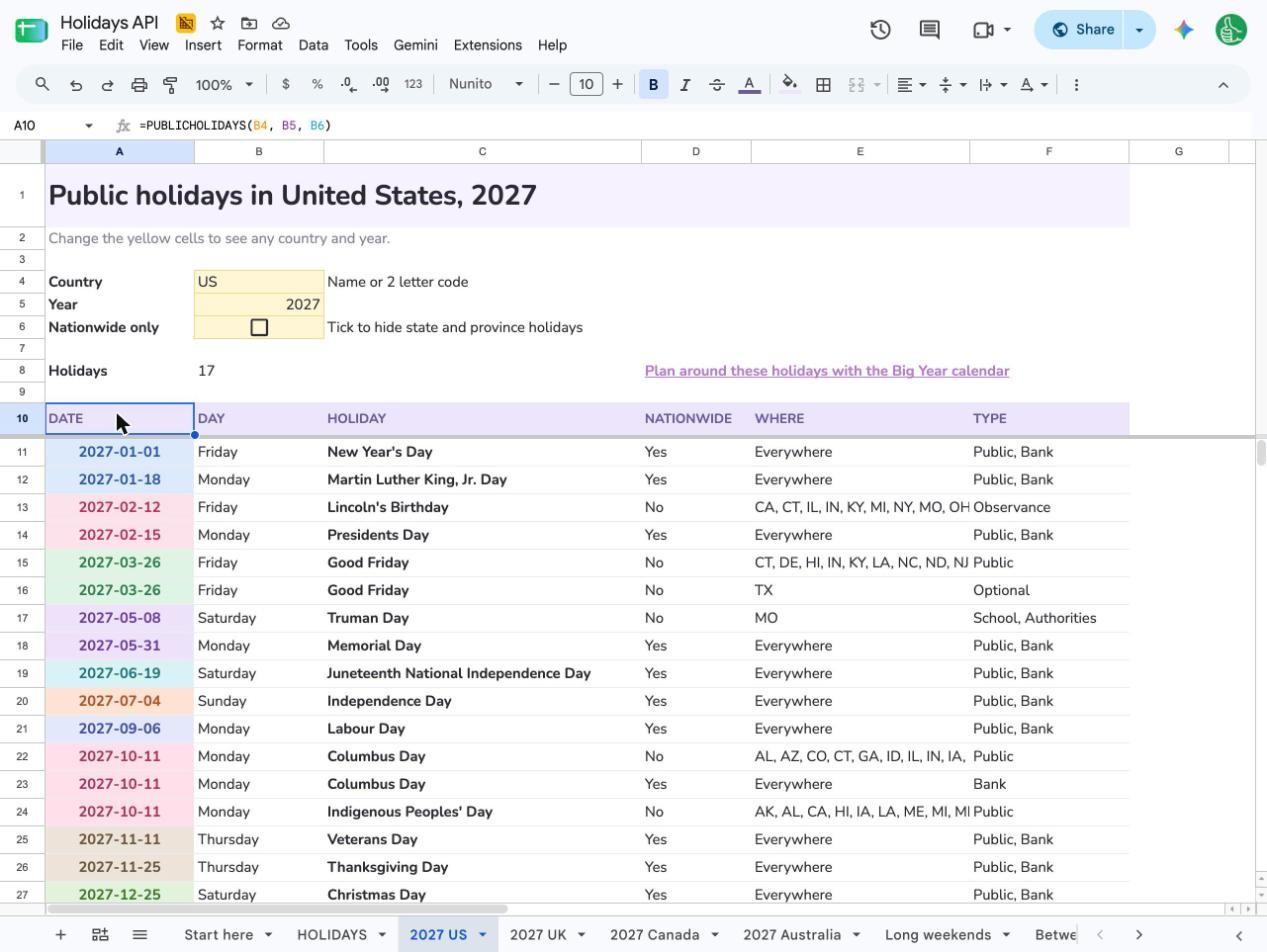The image size is (1267, 952).
Task: Open the text rotation dropdown
Action: (x=1033, y=85)
